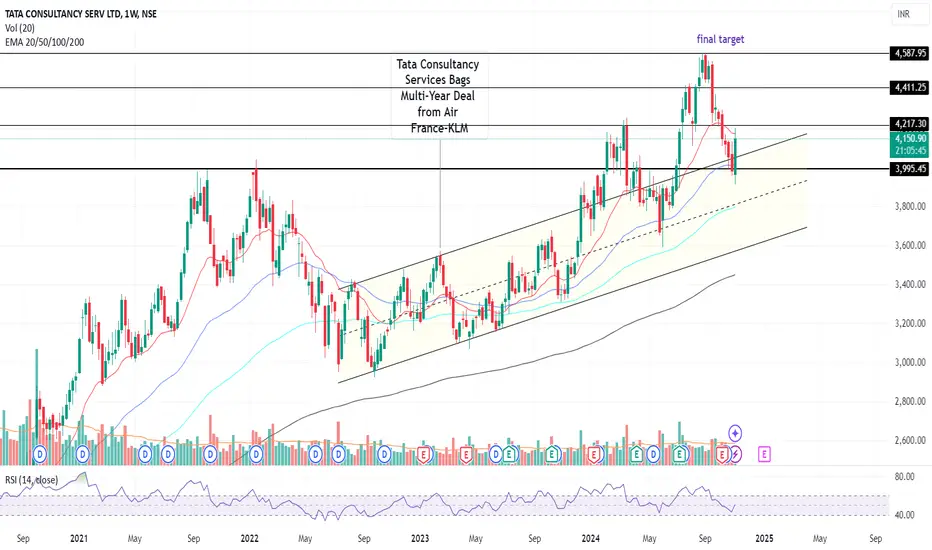Click the 3,800.00 price axis value

click(x=910, y=206)
